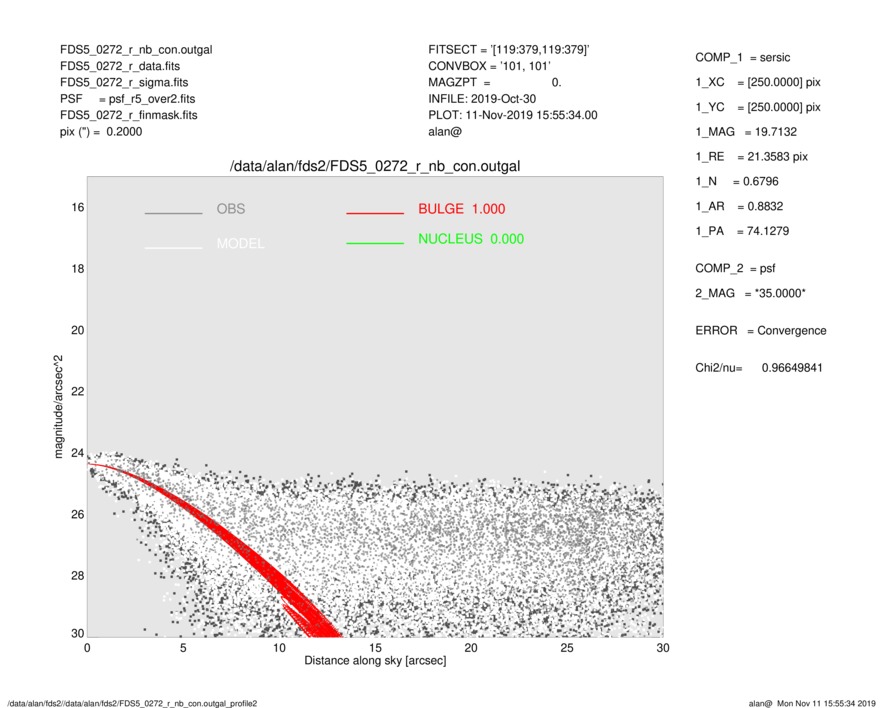This screenshot has height=708, width=885.
Task: Click the MAGZPT = 0. line
Action: pos(494,82)
